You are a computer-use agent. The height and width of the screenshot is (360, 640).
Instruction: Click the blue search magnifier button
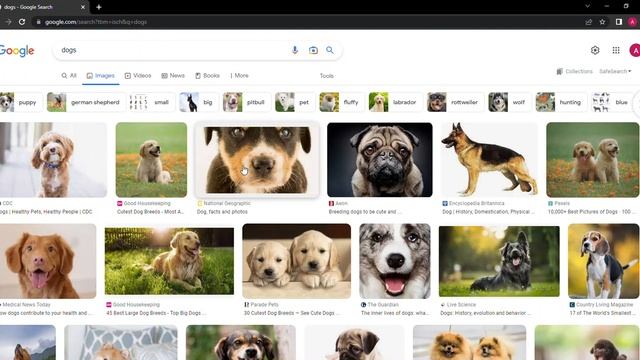click(x=330, y=50)
